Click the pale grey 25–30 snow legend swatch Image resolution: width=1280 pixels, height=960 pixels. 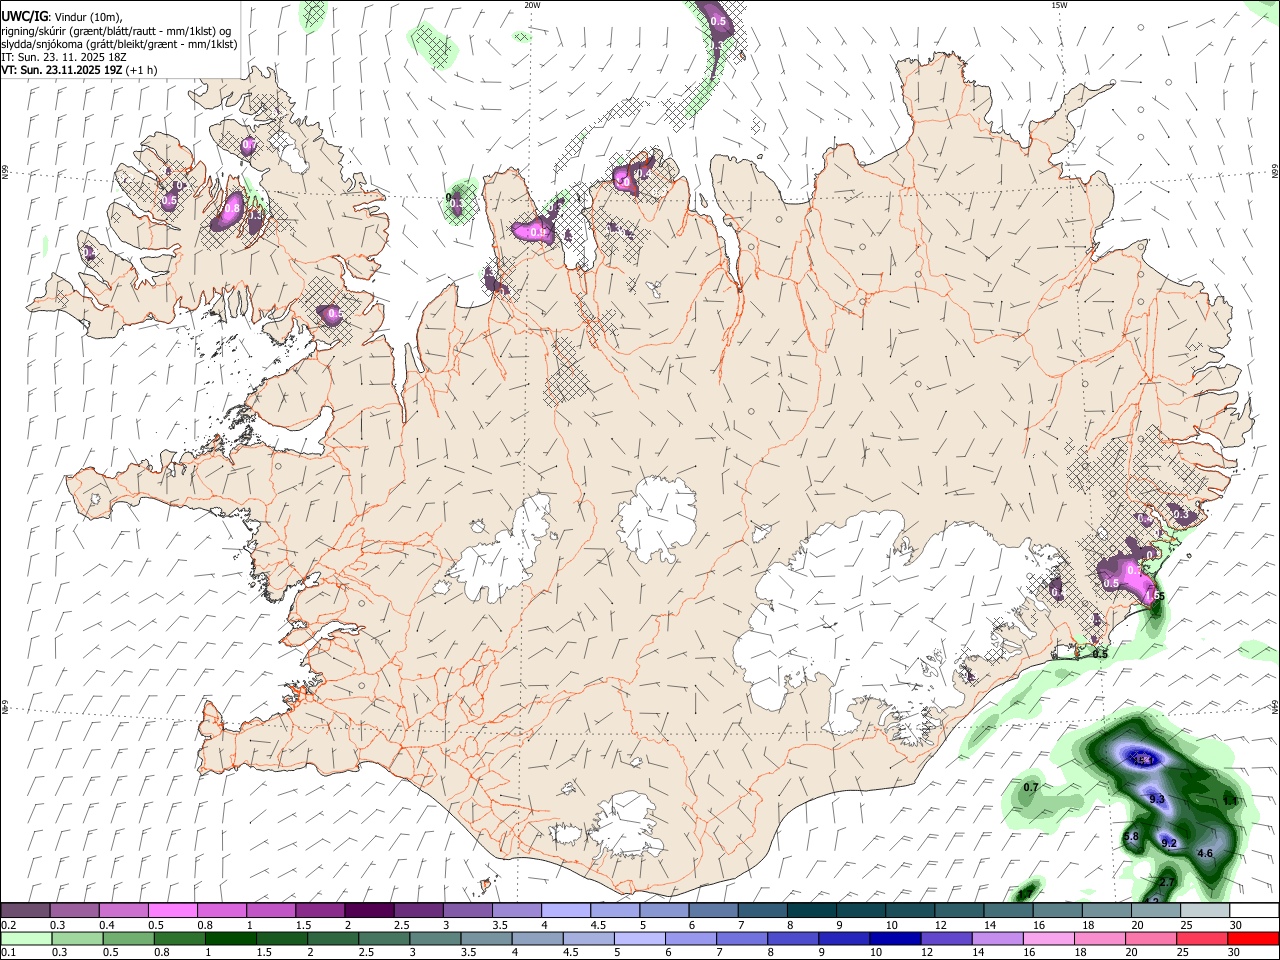(x=1204, y=911)
